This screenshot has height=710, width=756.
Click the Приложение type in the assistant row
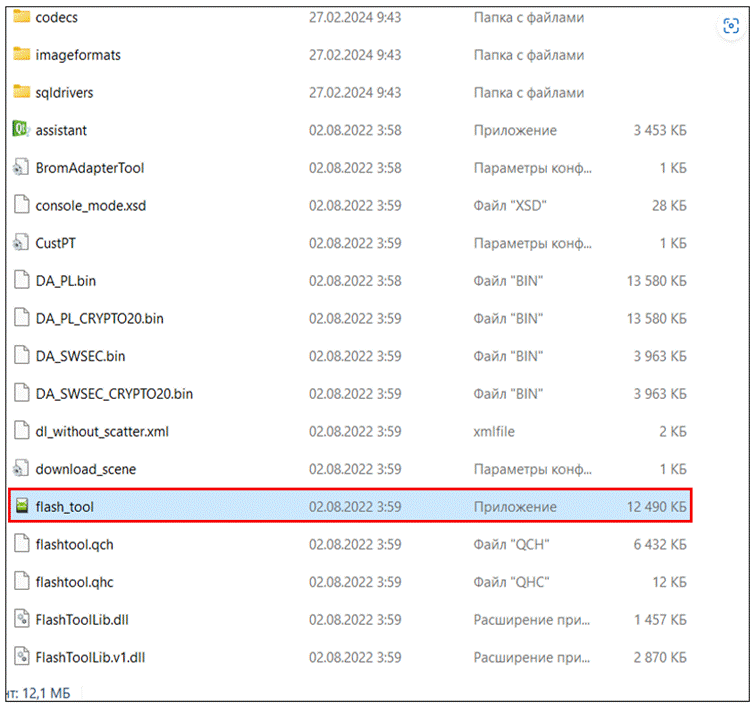click(515, 130)
